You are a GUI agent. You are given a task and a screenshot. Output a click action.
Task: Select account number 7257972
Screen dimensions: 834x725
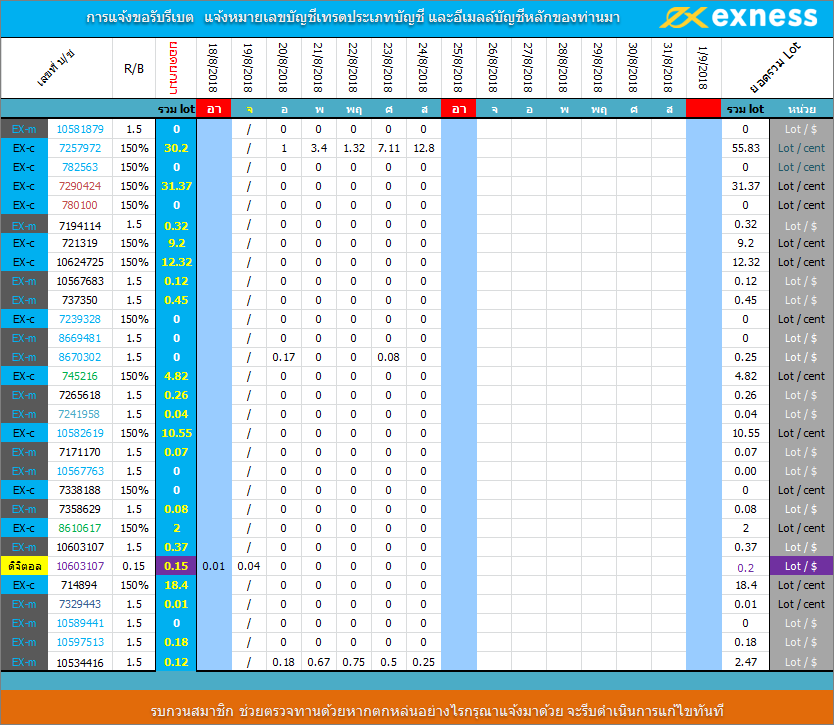click(80, 148)
